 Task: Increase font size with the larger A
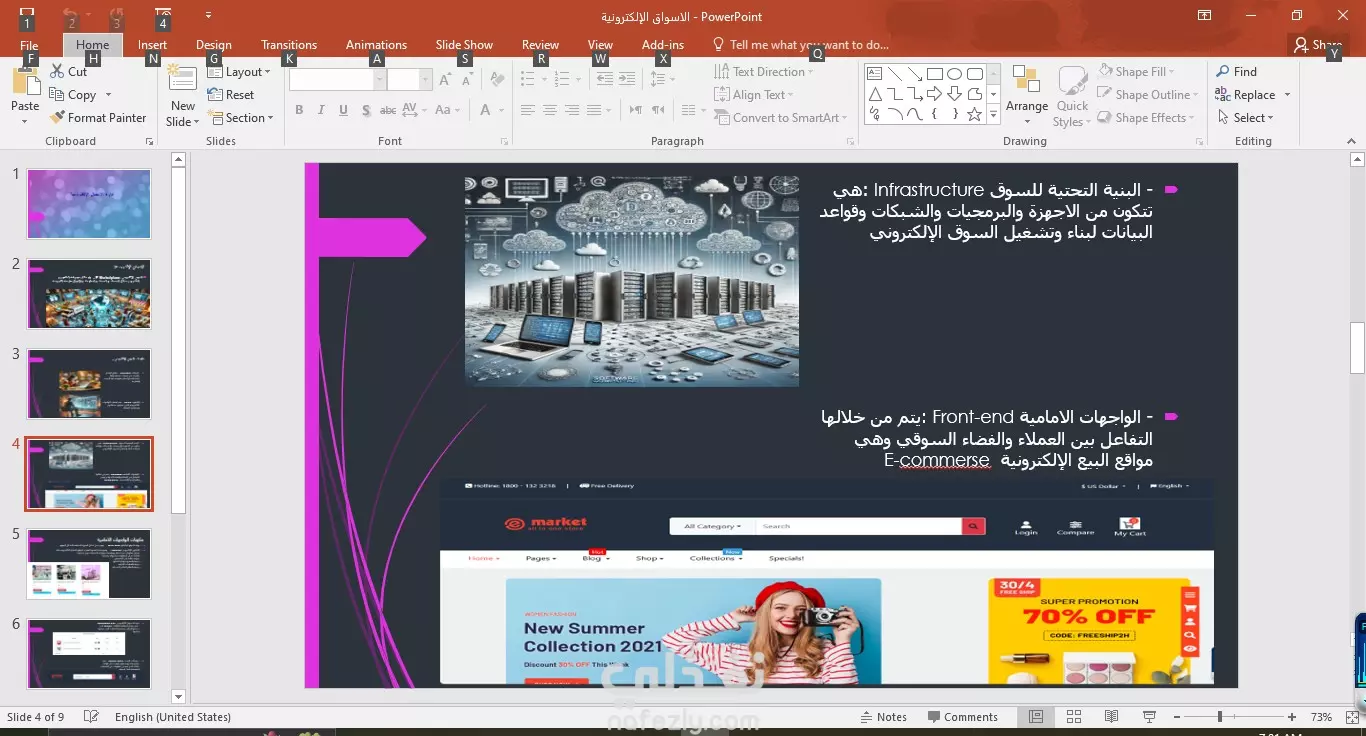[443, 80]
